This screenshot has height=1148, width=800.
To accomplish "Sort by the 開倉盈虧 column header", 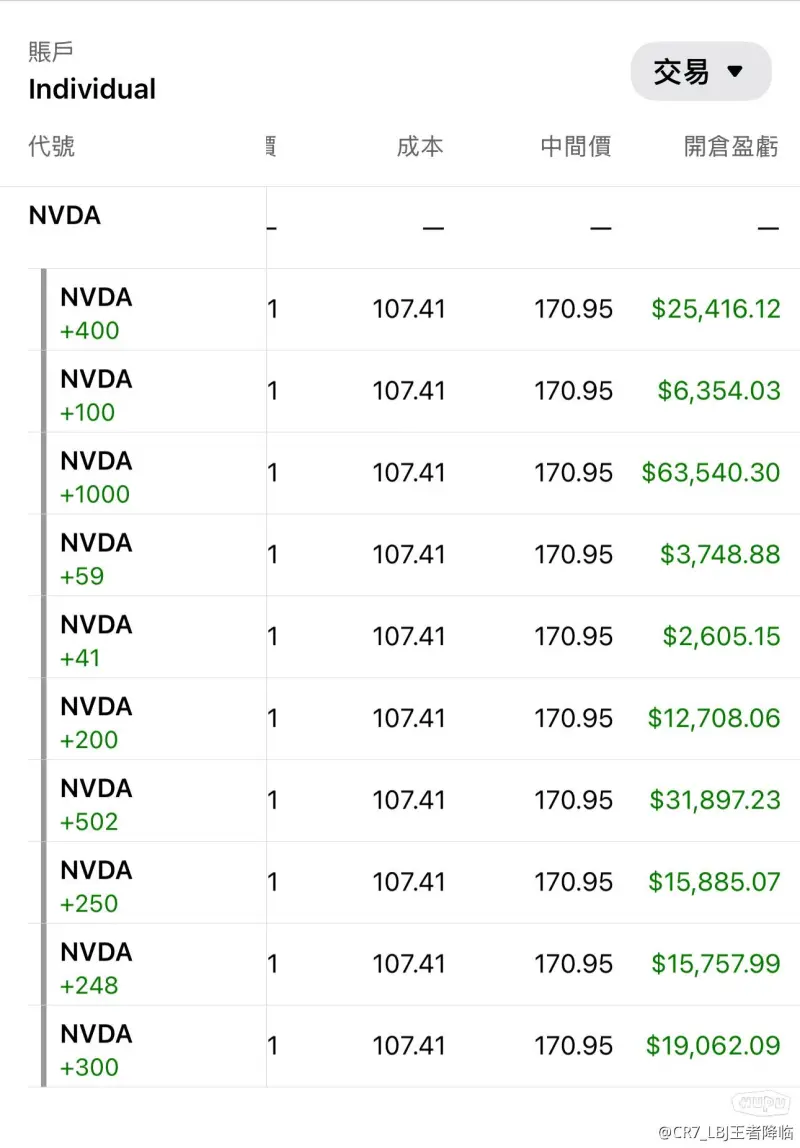I will (x=731, y=146).
